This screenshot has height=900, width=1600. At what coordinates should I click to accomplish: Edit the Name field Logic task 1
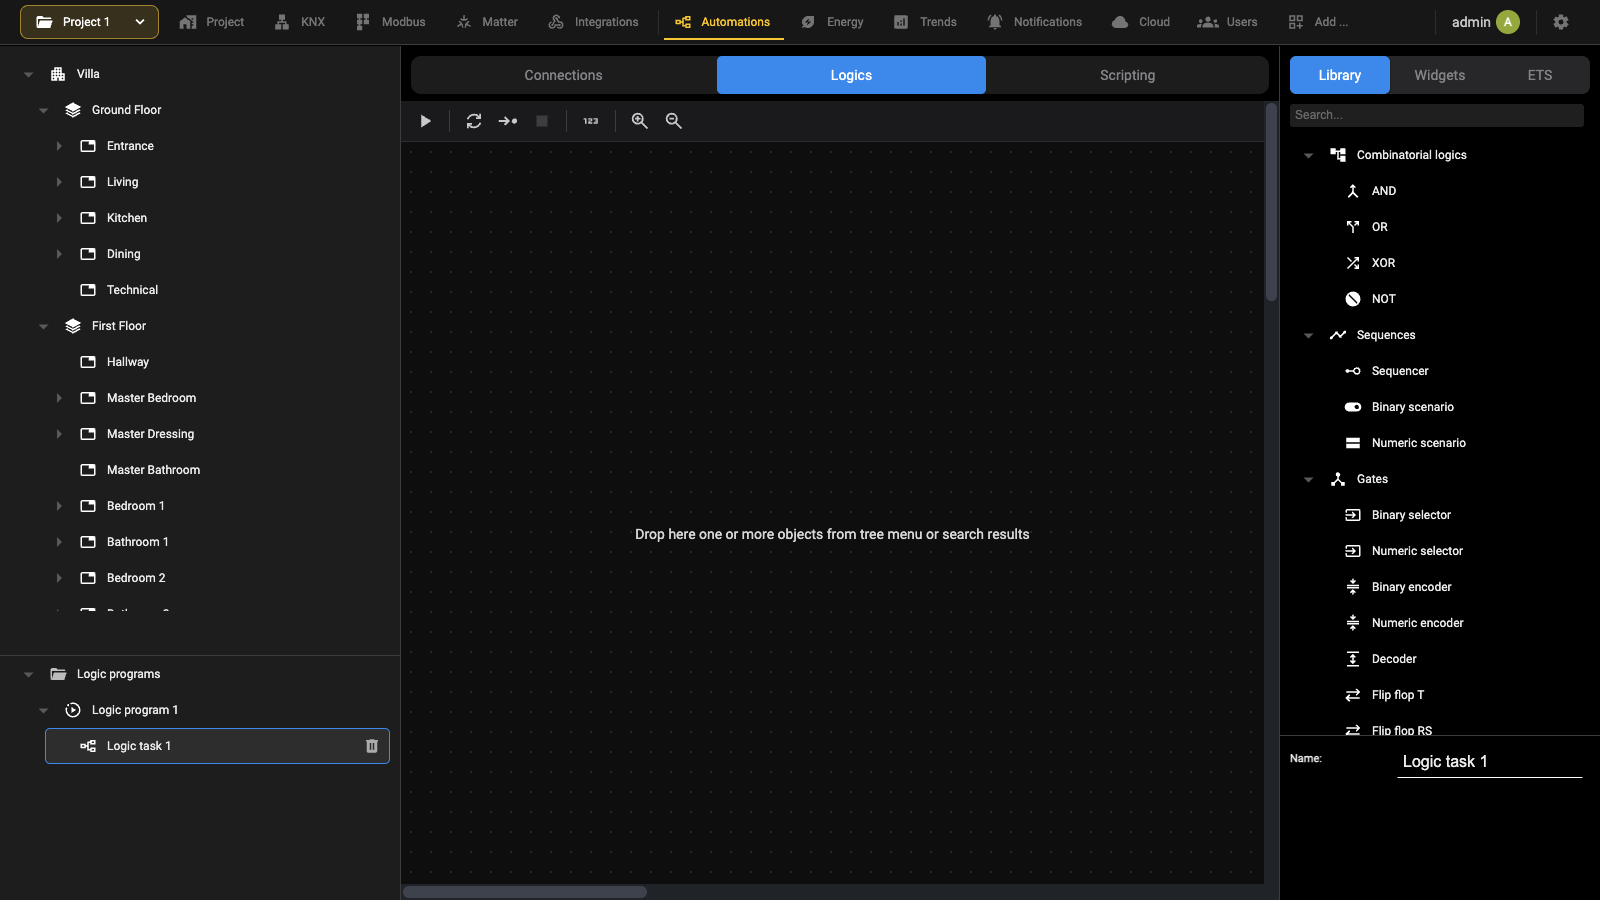pyautogui.click(x=1490, y=762)
